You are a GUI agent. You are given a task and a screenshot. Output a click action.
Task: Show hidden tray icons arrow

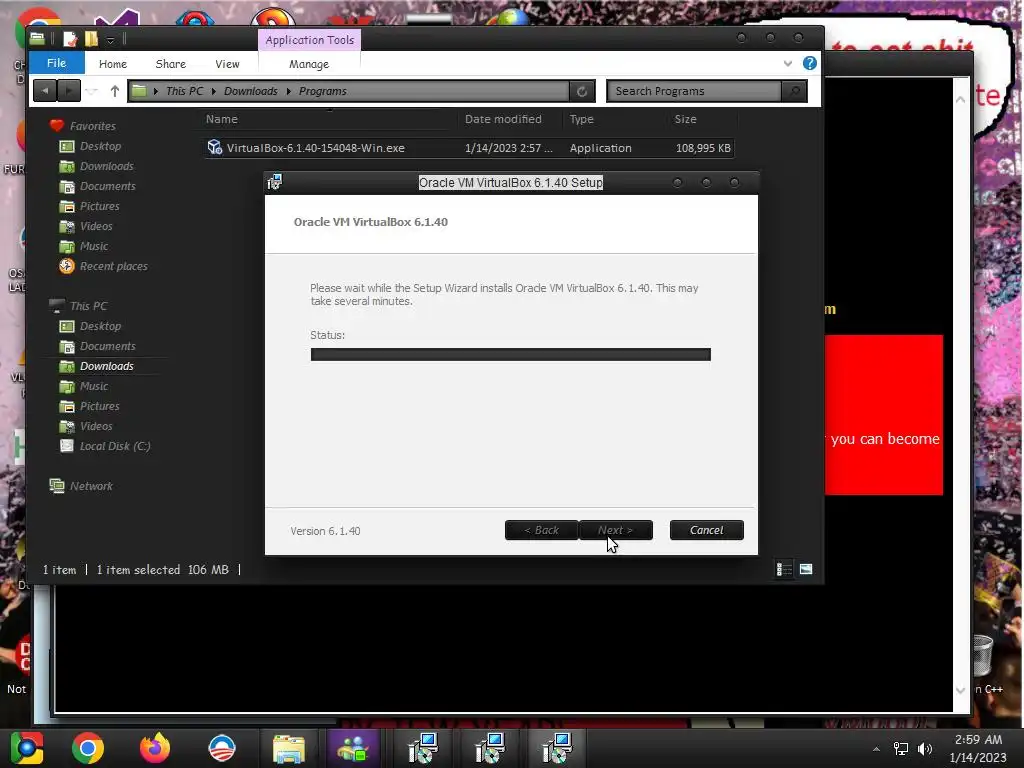(876, 749)
